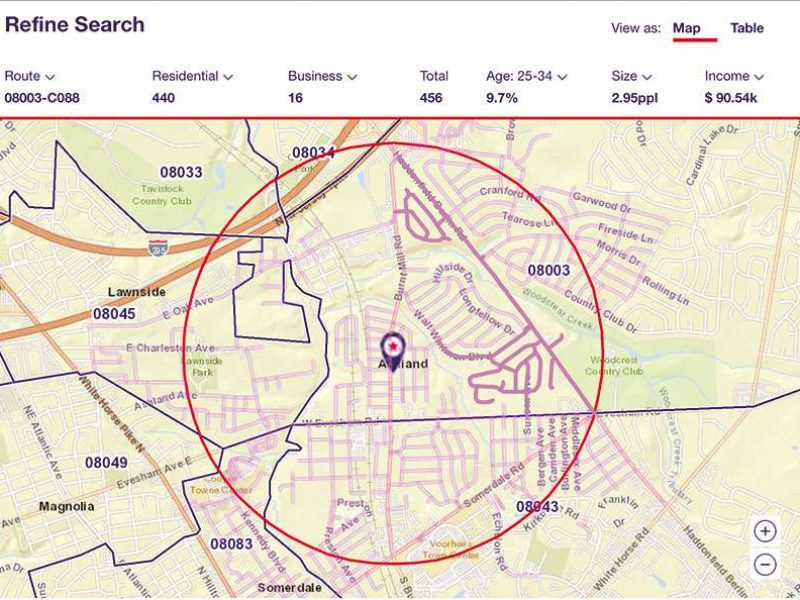Viewport: 800px width, 600px height.
Task: Select ZIP 08033 near Tavistock Country Club
Action: (x=180, y=170)
